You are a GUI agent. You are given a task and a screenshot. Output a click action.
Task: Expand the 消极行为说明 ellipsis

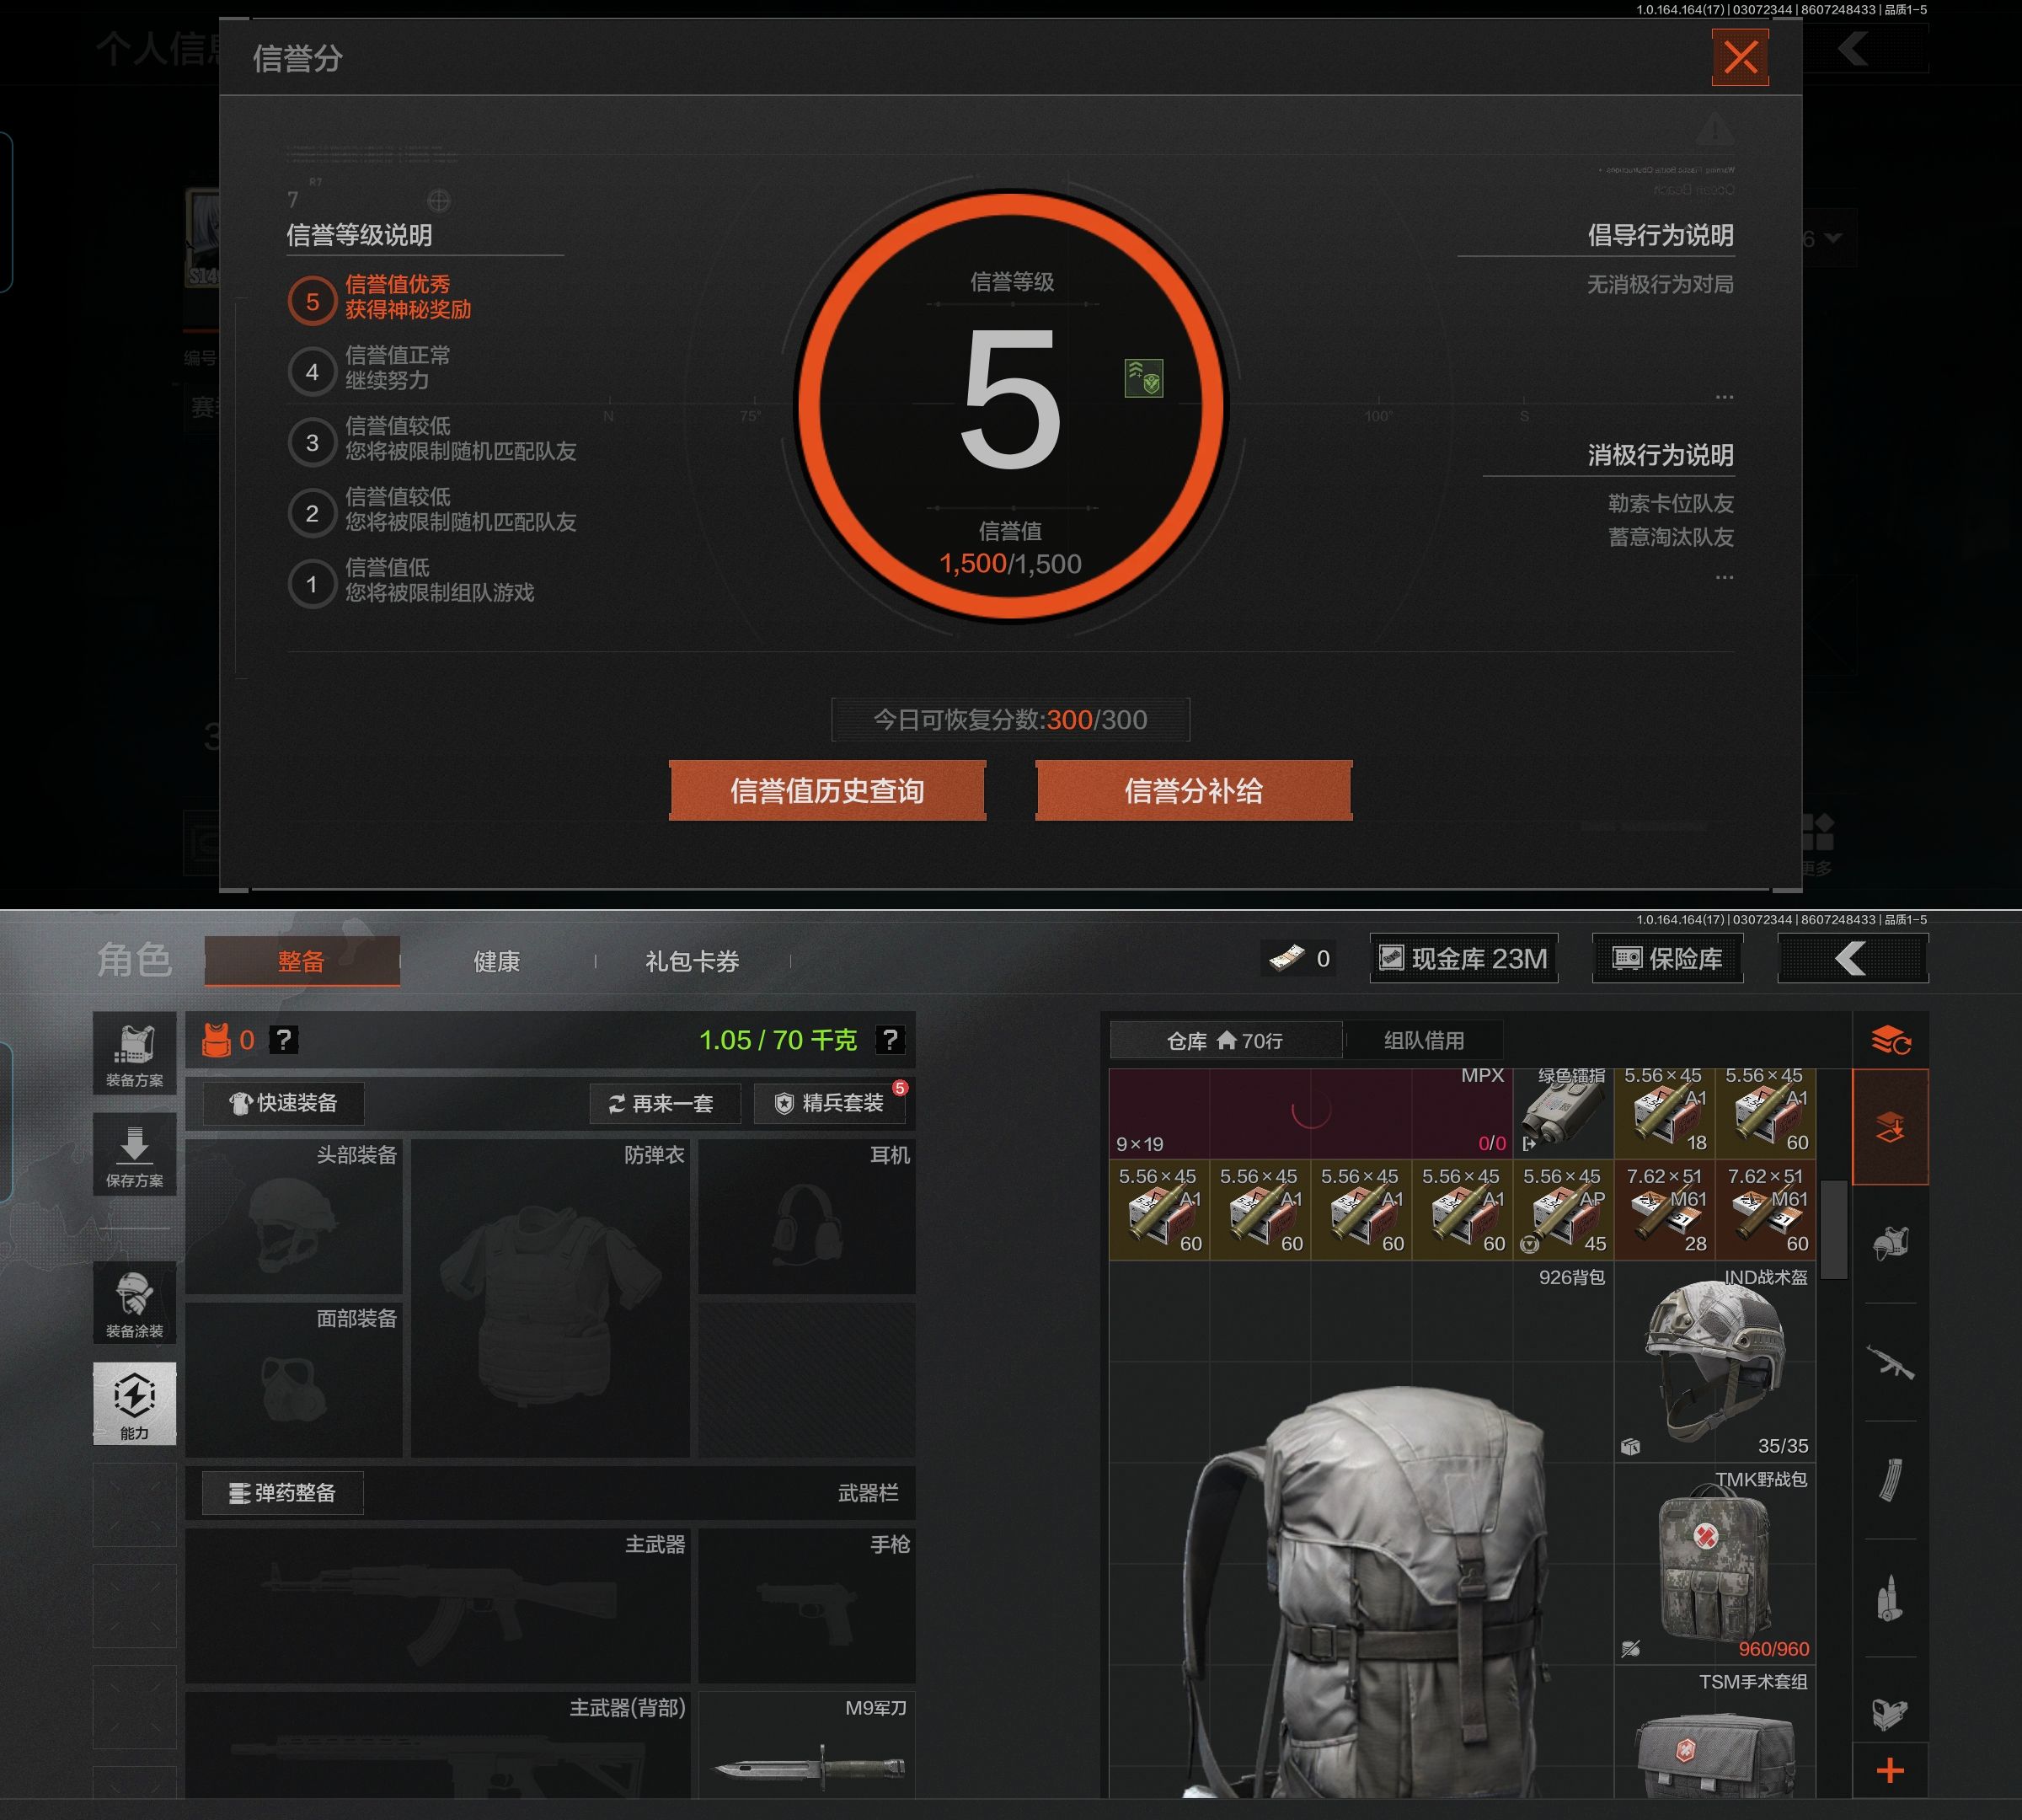click(1724, 577)
